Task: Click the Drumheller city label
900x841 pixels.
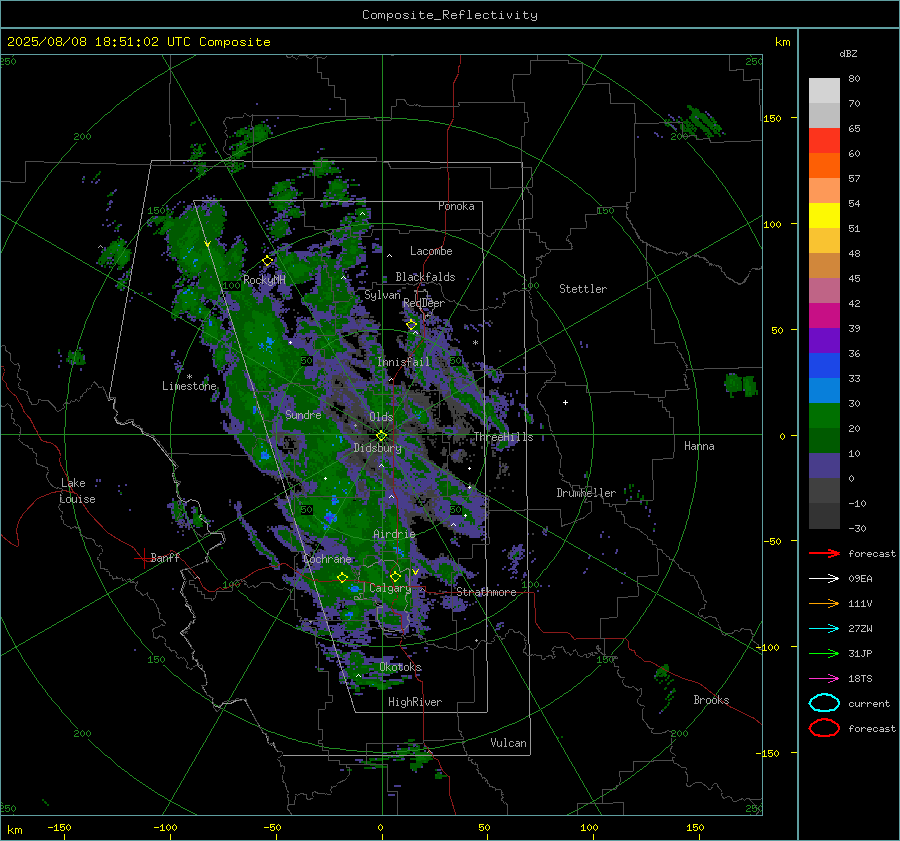Action: 586,493
